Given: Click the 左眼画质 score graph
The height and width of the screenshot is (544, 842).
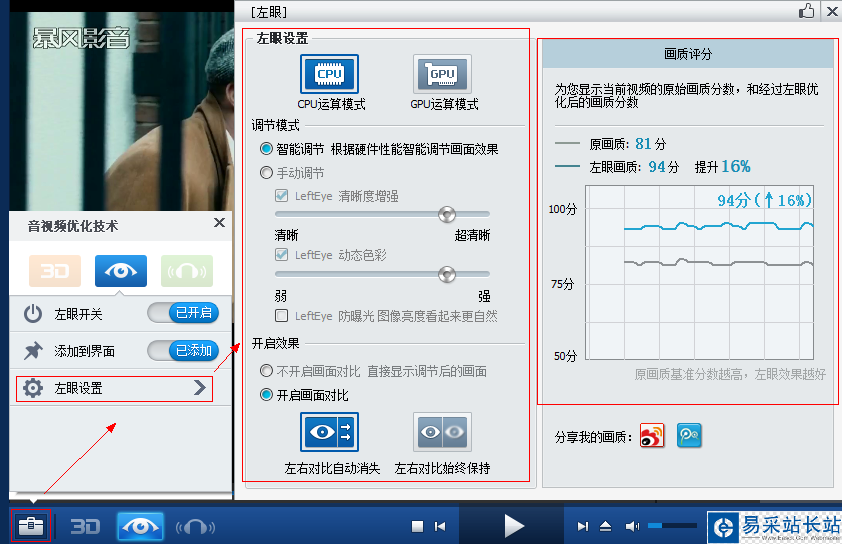Looking at the screenshot, I should tap(700, 272).
